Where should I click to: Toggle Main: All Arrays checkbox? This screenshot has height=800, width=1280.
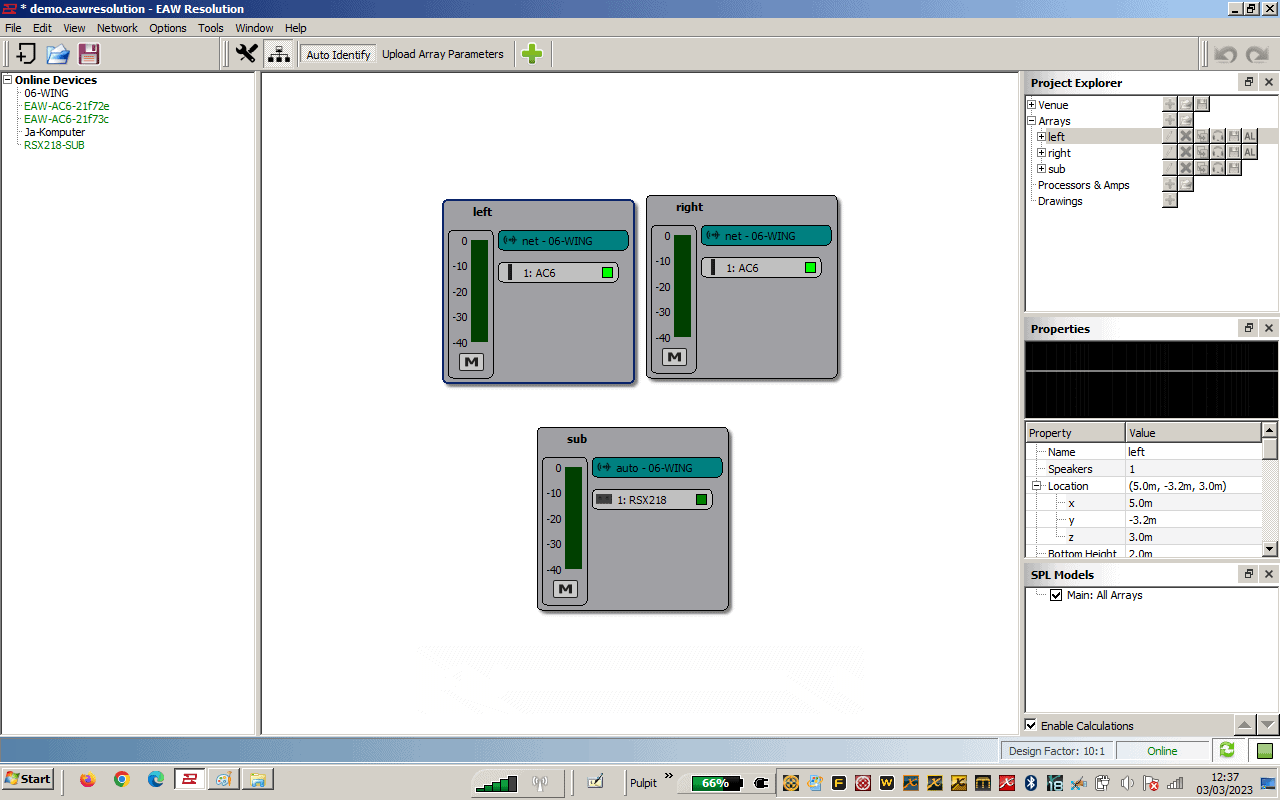click(1056, 595)
